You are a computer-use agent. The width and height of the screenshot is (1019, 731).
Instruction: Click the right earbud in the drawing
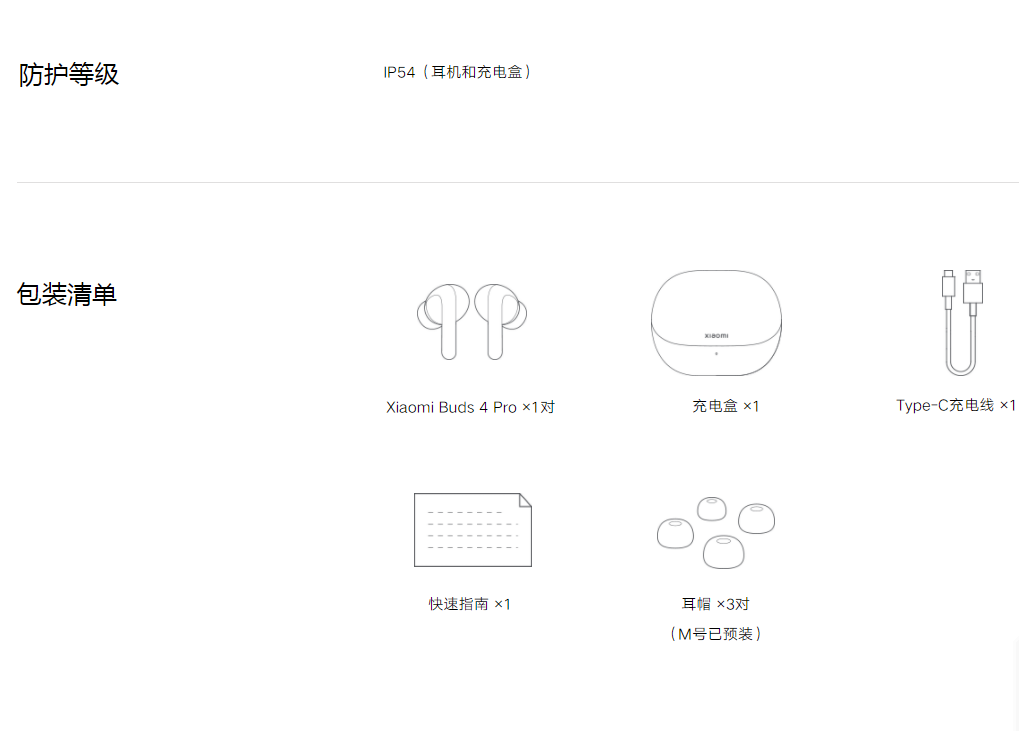pos(499,320)
